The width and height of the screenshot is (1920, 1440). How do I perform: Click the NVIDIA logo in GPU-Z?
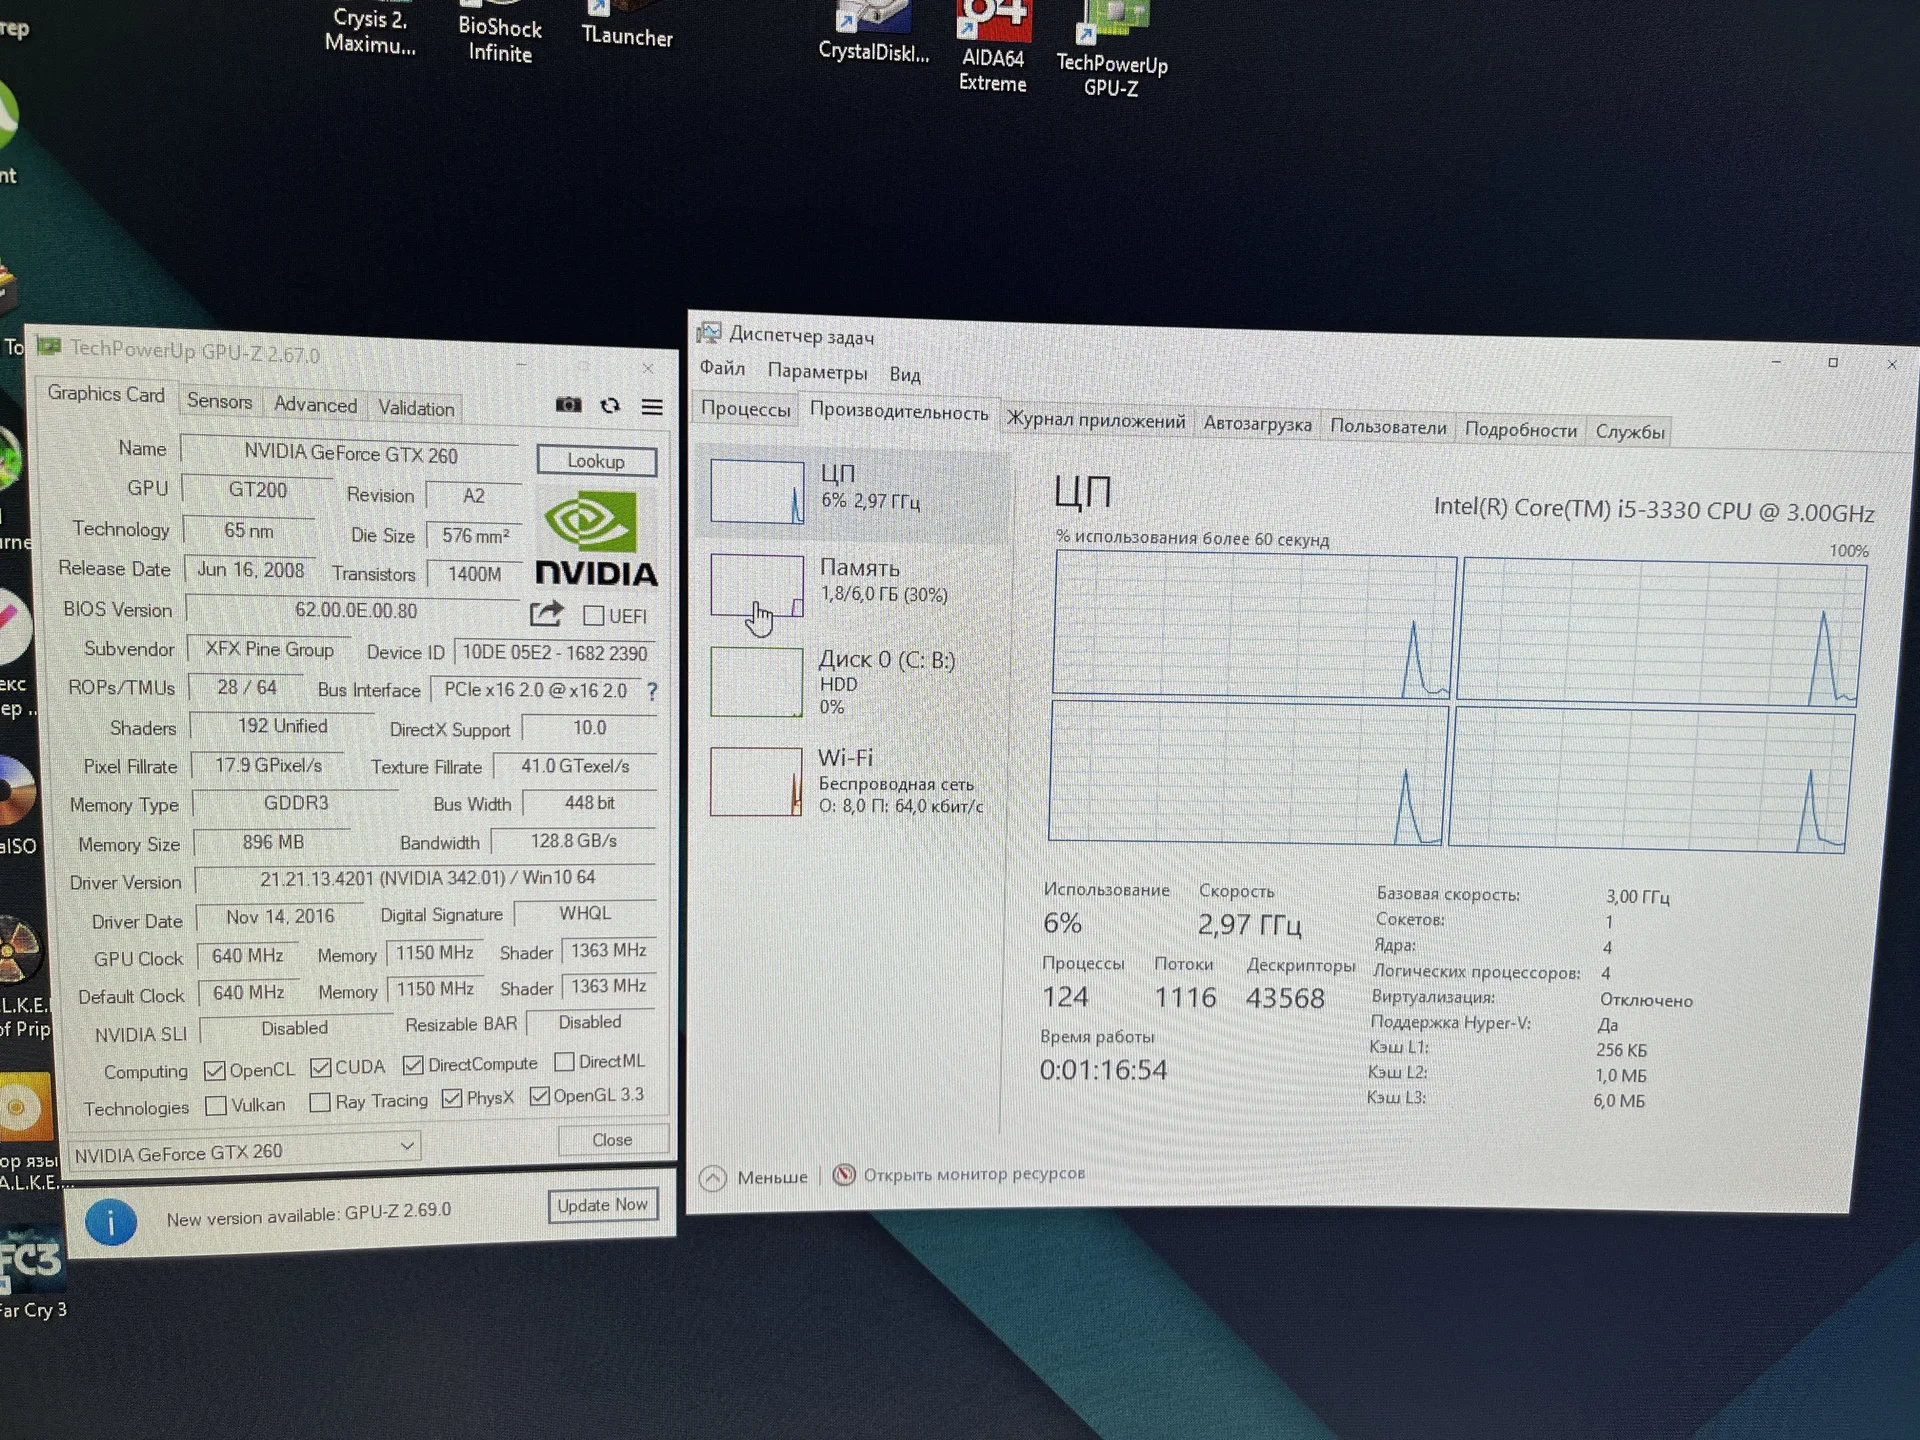597,537
